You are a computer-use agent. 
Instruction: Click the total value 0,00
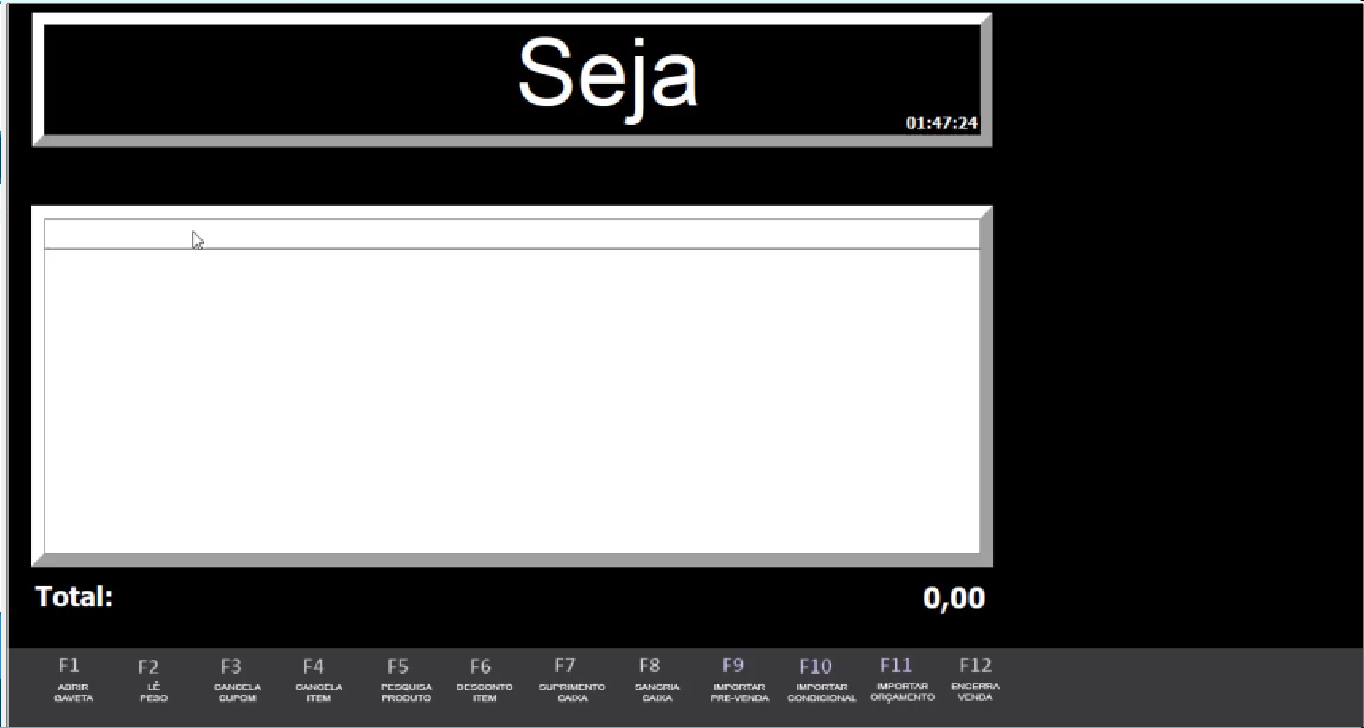953,598
